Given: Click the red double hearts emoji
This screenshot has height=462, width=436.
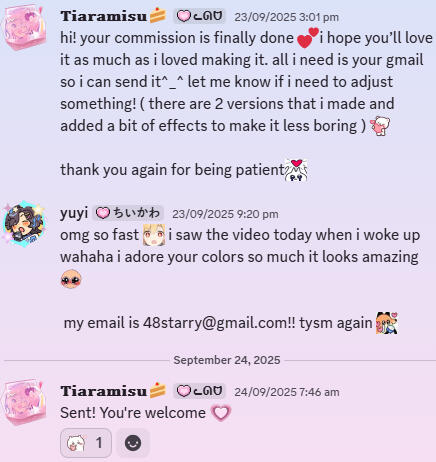Looking at the screenshot, I should pyautogui.click(x=307, y=38).
